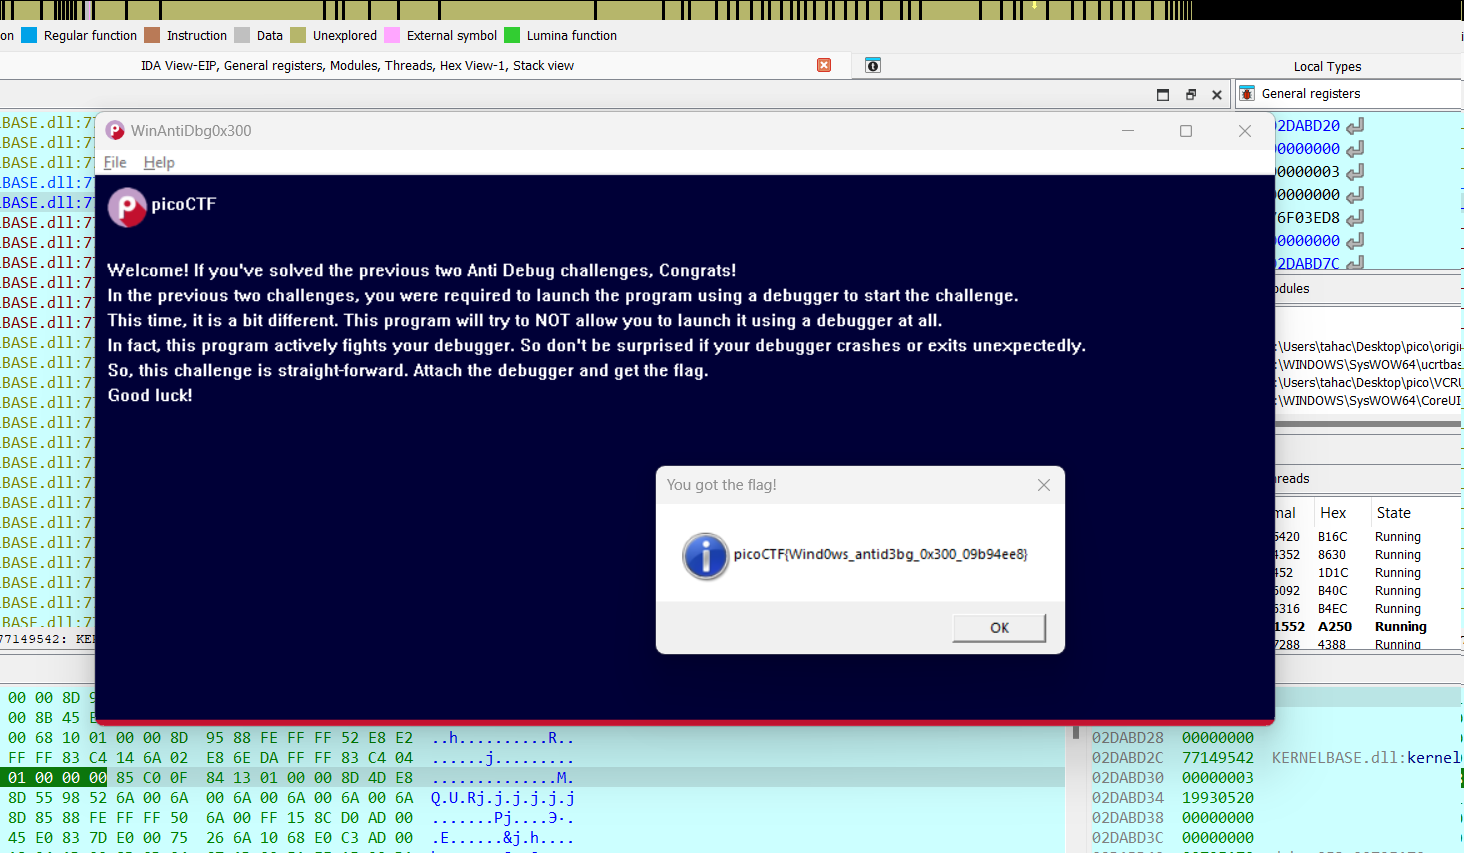
Task: Click the KERNELBASE.dll:kernel stack comment
Action: (1367, 758)
